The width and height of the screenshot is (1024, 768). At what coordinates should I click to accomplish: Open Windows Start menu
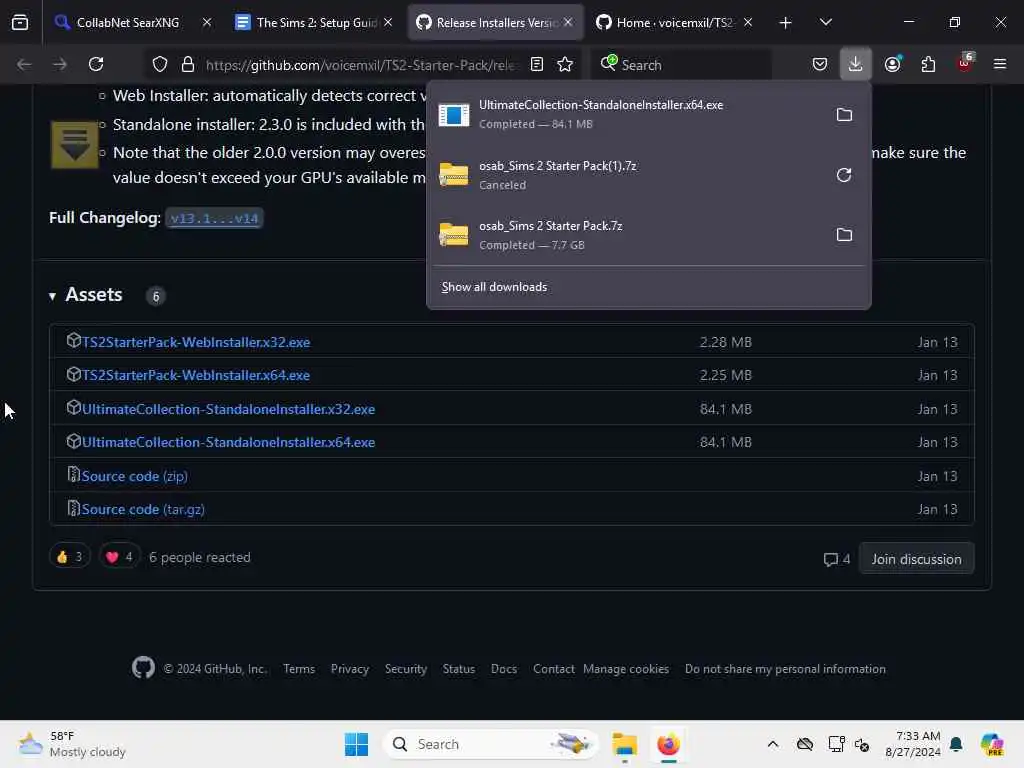point(357,744)
